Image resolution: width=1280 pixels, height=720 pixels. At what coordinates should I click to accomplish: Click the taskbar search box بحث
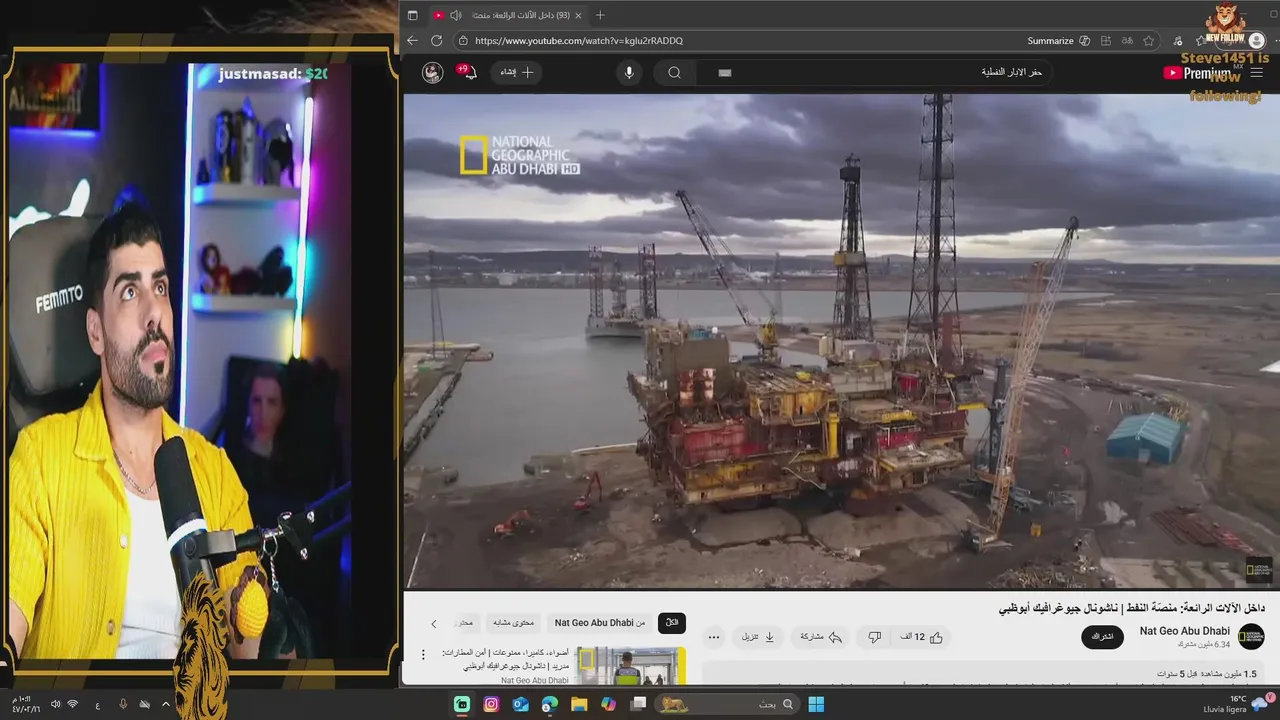tap(728, 704)
